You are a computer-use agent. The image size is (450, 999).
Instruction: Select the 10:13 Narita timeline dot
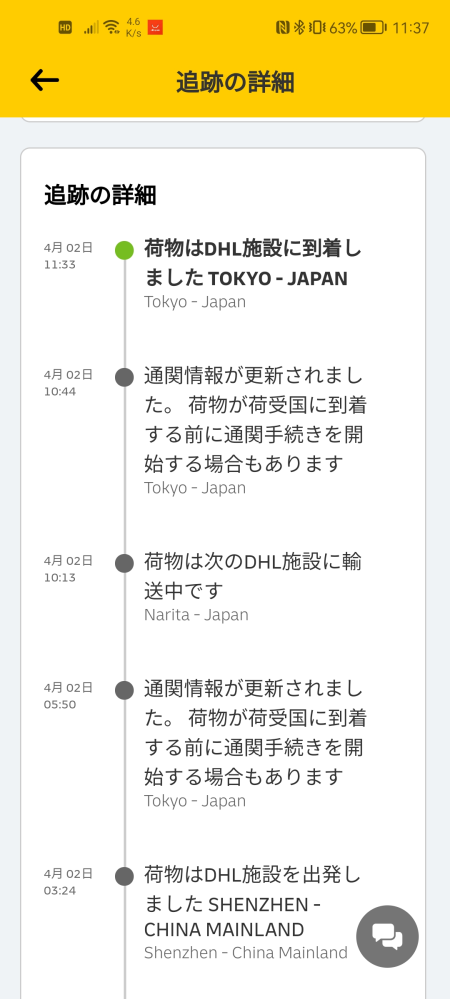tap(124, 563)
